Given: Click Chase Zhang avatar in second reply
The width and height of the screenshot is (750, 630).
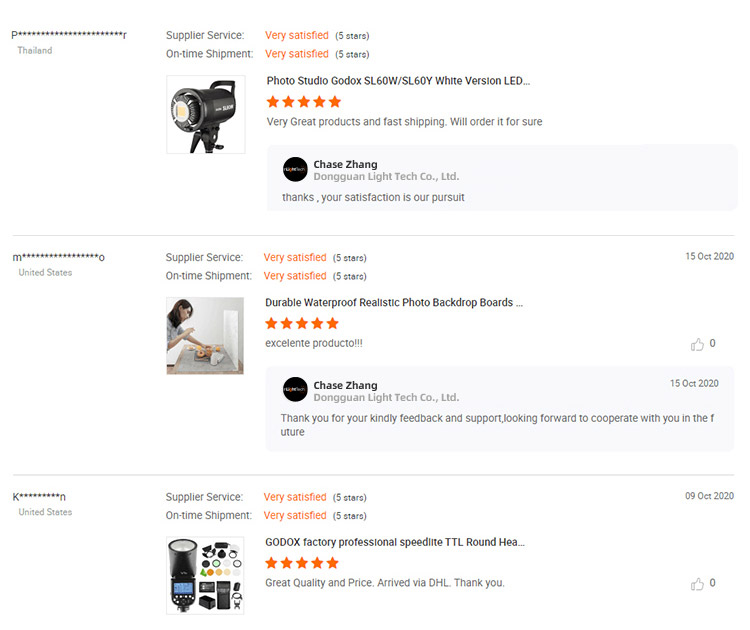Looking at the screenshot, I should (x=295, y=391).
